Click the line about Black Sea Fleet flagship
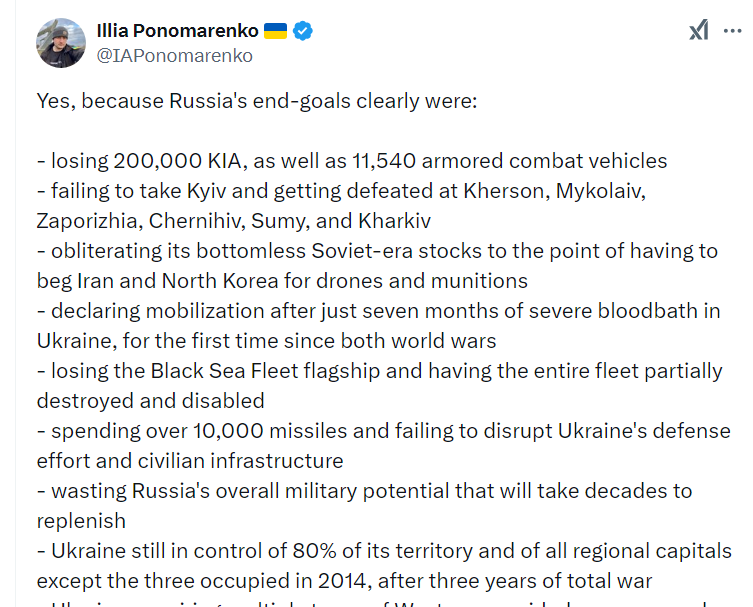Image resolution: width=753 pixels, height=607 pixels. (379, 371)
